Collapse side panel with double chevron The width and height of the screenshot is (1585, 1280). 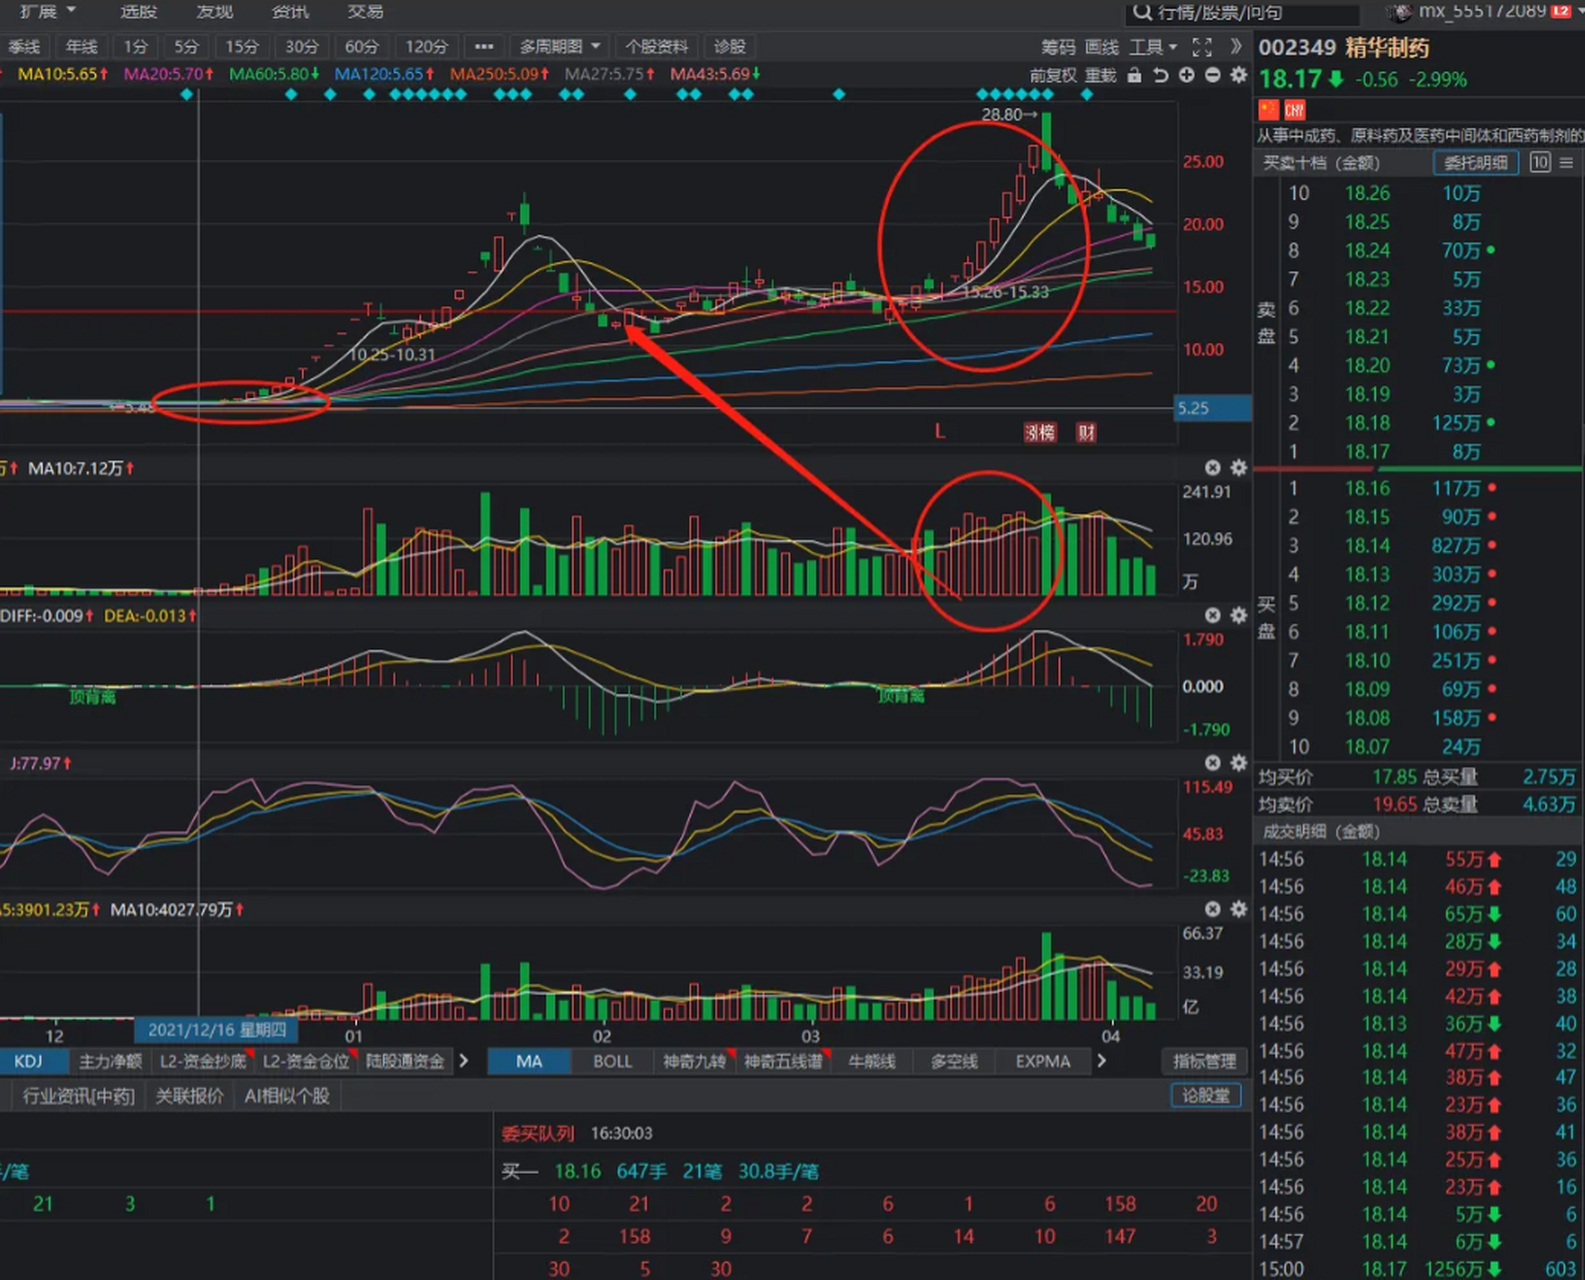coord(1236,46)
